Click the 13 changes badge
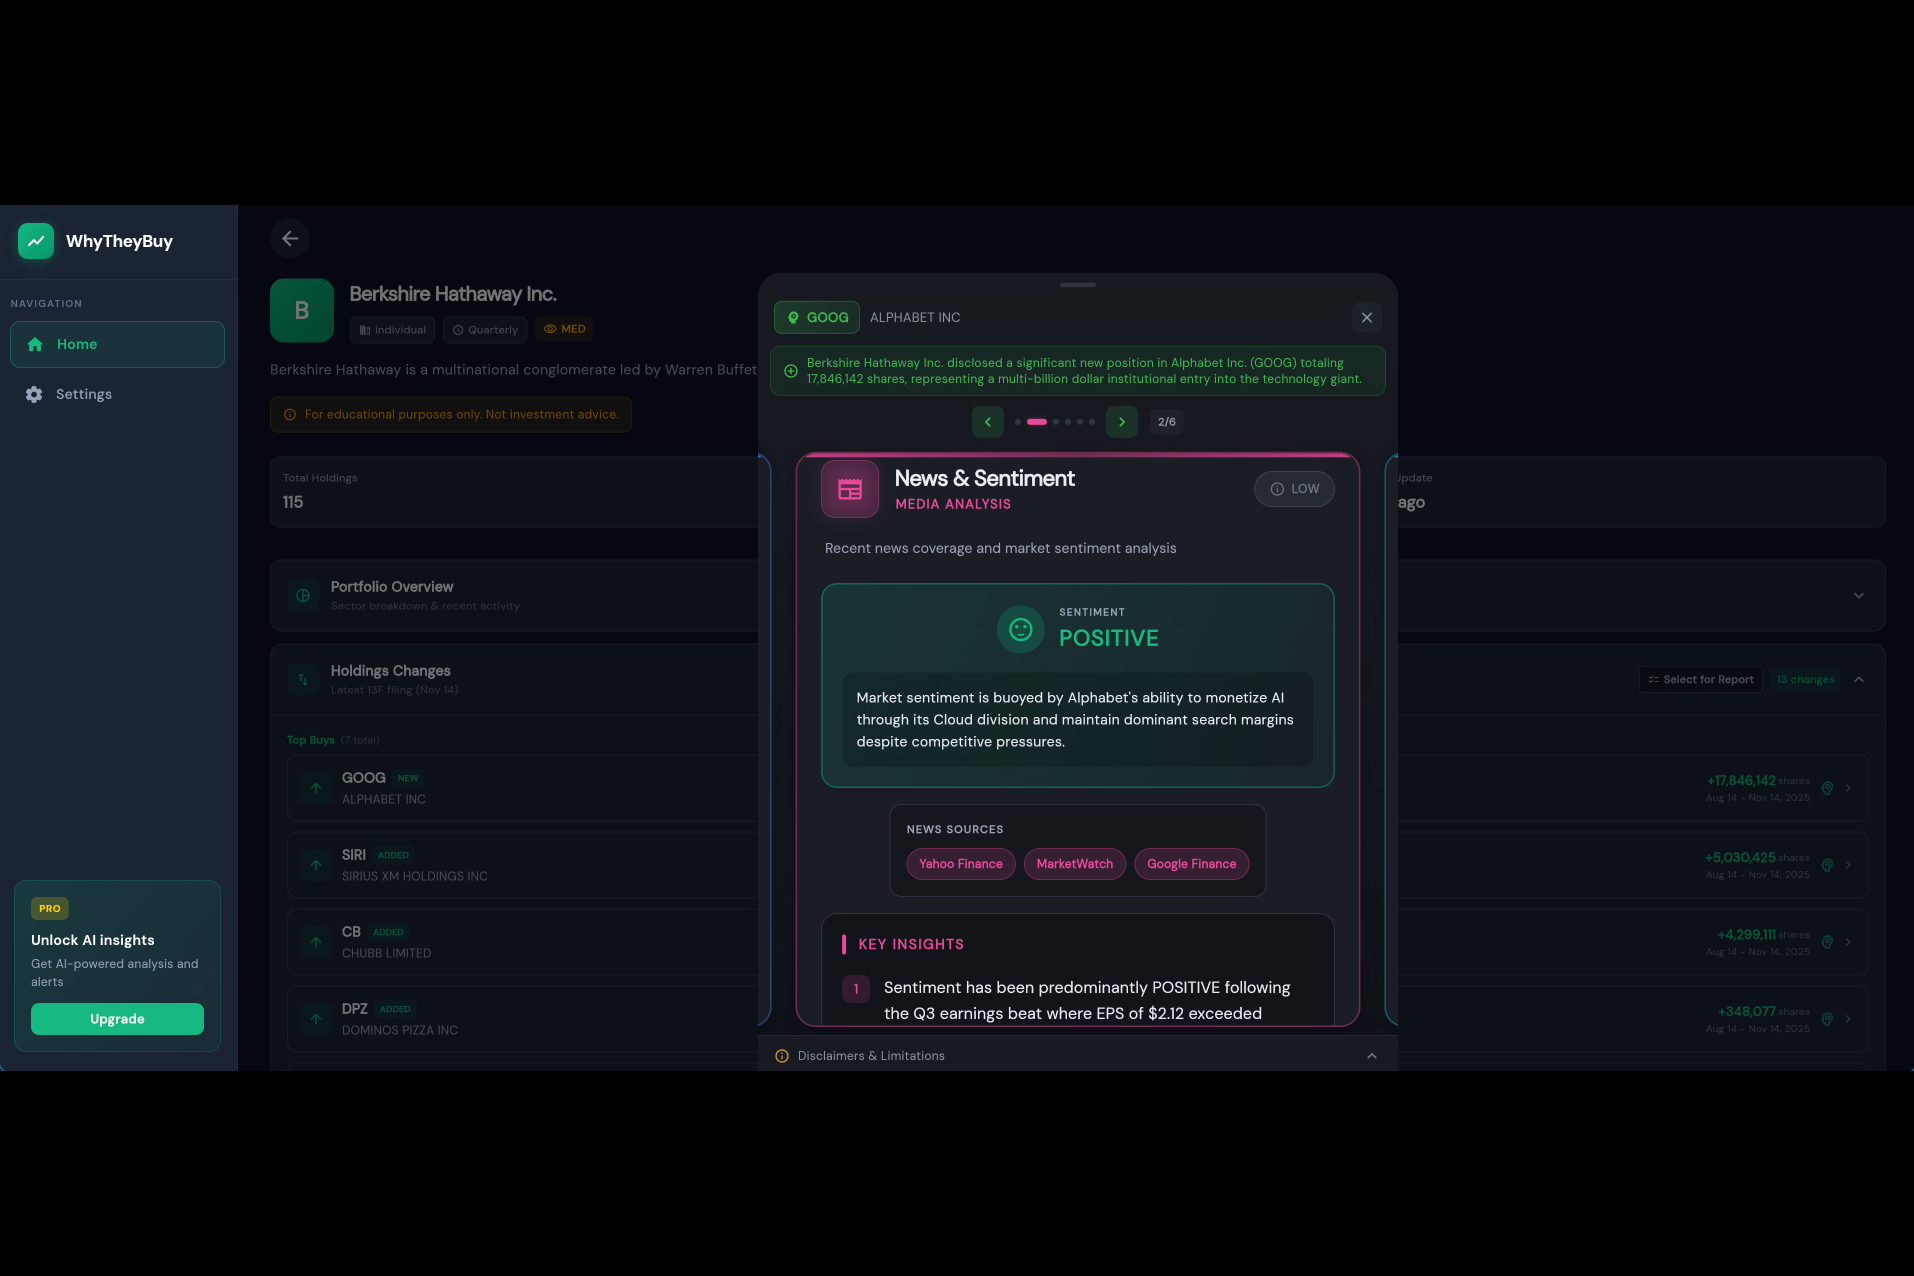 (x=1805, y=680)
